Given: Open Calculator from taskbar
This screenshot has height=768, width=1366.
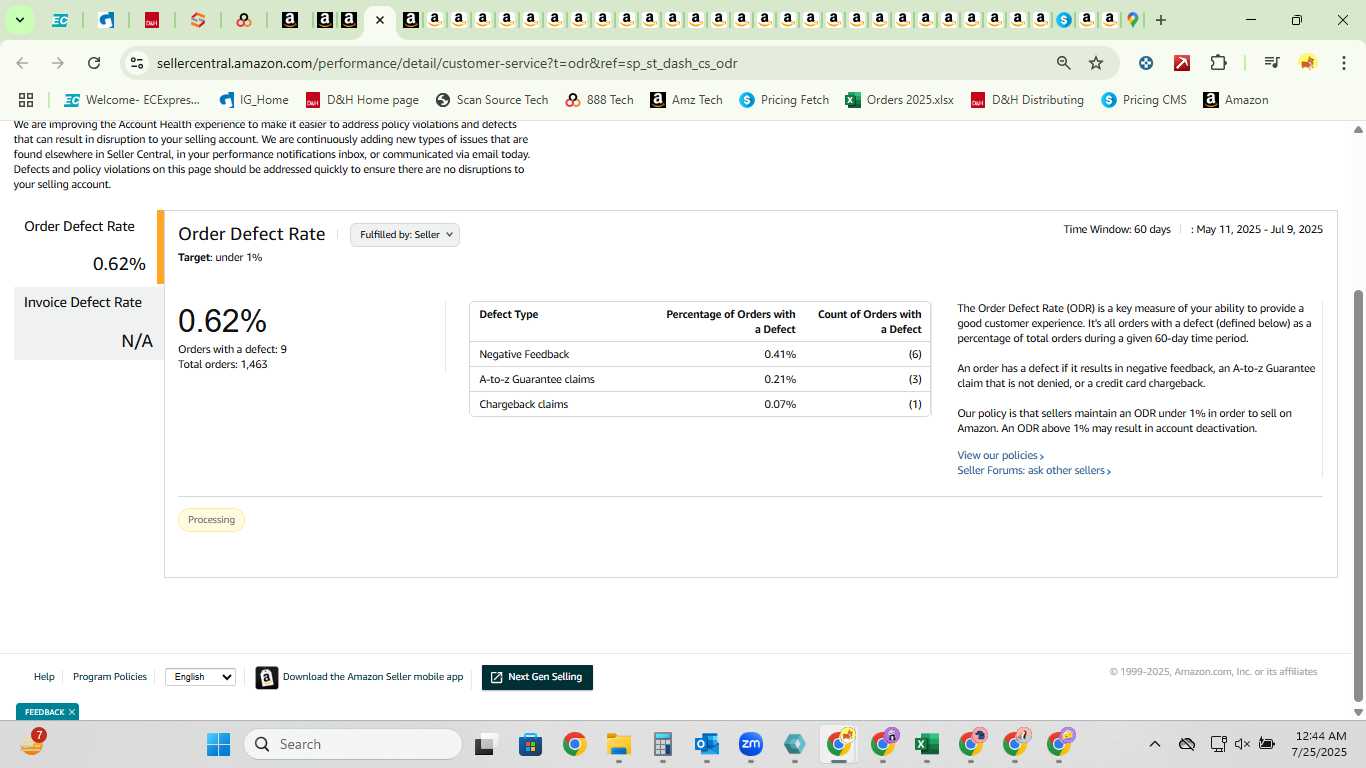Looking at the screenshot, I should (x=662, y=744).
